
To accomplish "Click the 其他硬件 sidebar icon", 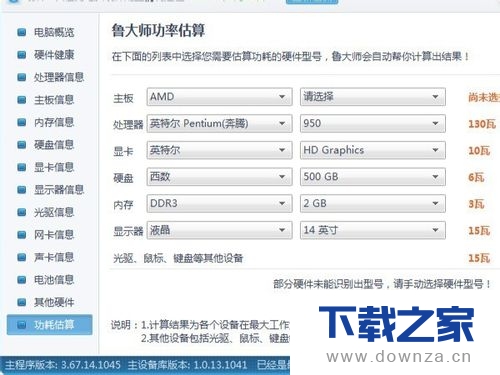I will coord(22,302).
